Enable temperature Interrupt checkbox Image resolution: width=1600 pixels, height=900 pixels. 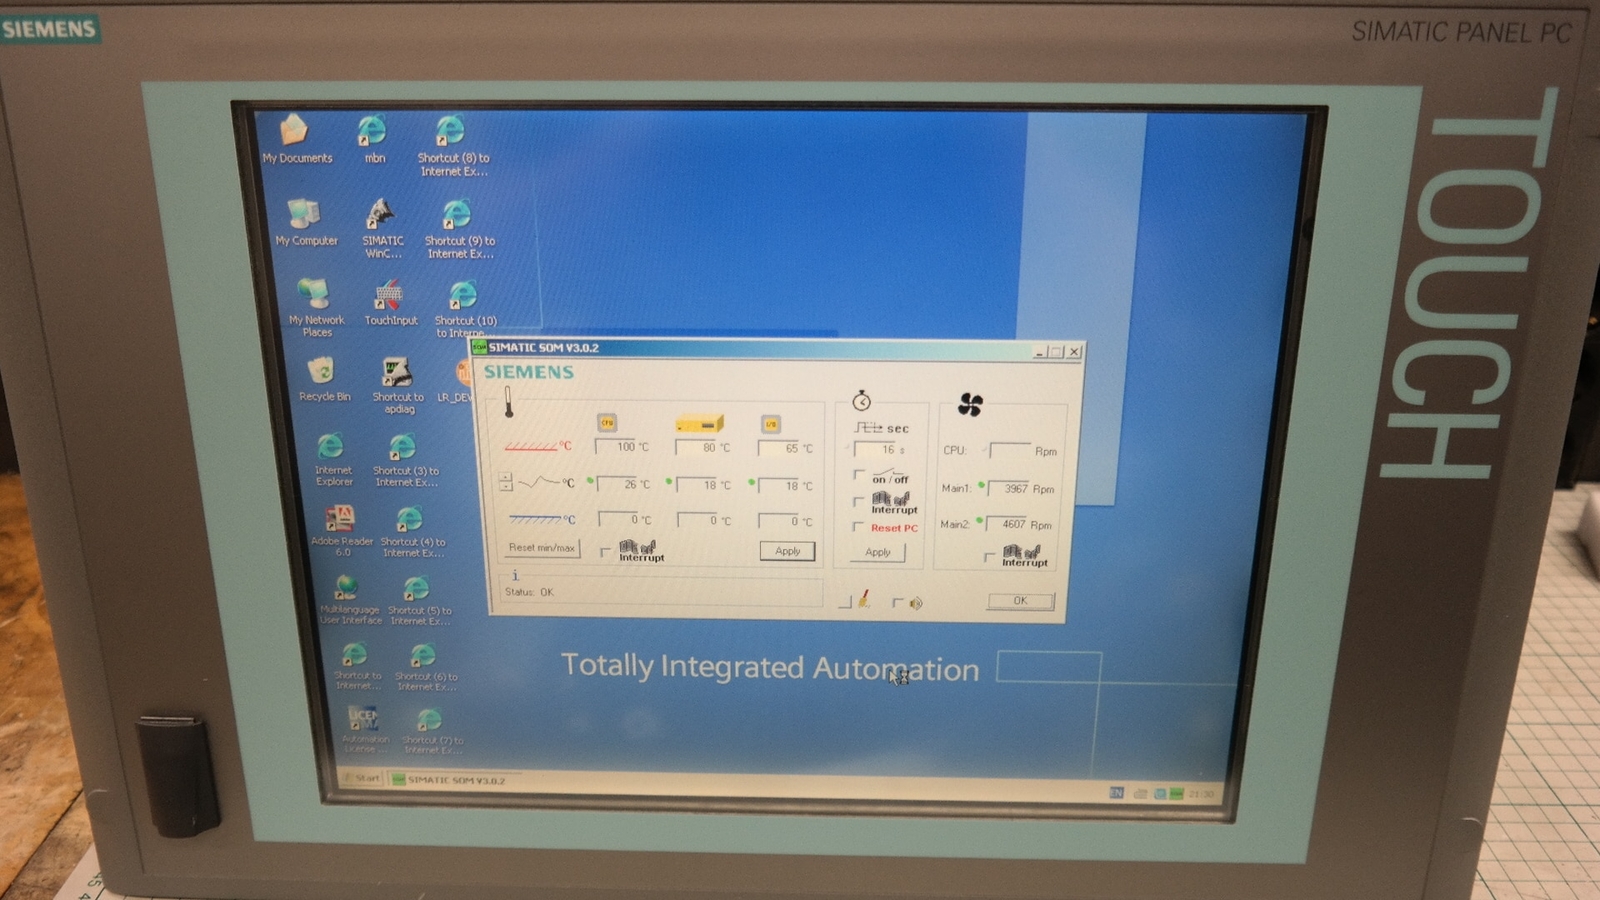(605, 551)
